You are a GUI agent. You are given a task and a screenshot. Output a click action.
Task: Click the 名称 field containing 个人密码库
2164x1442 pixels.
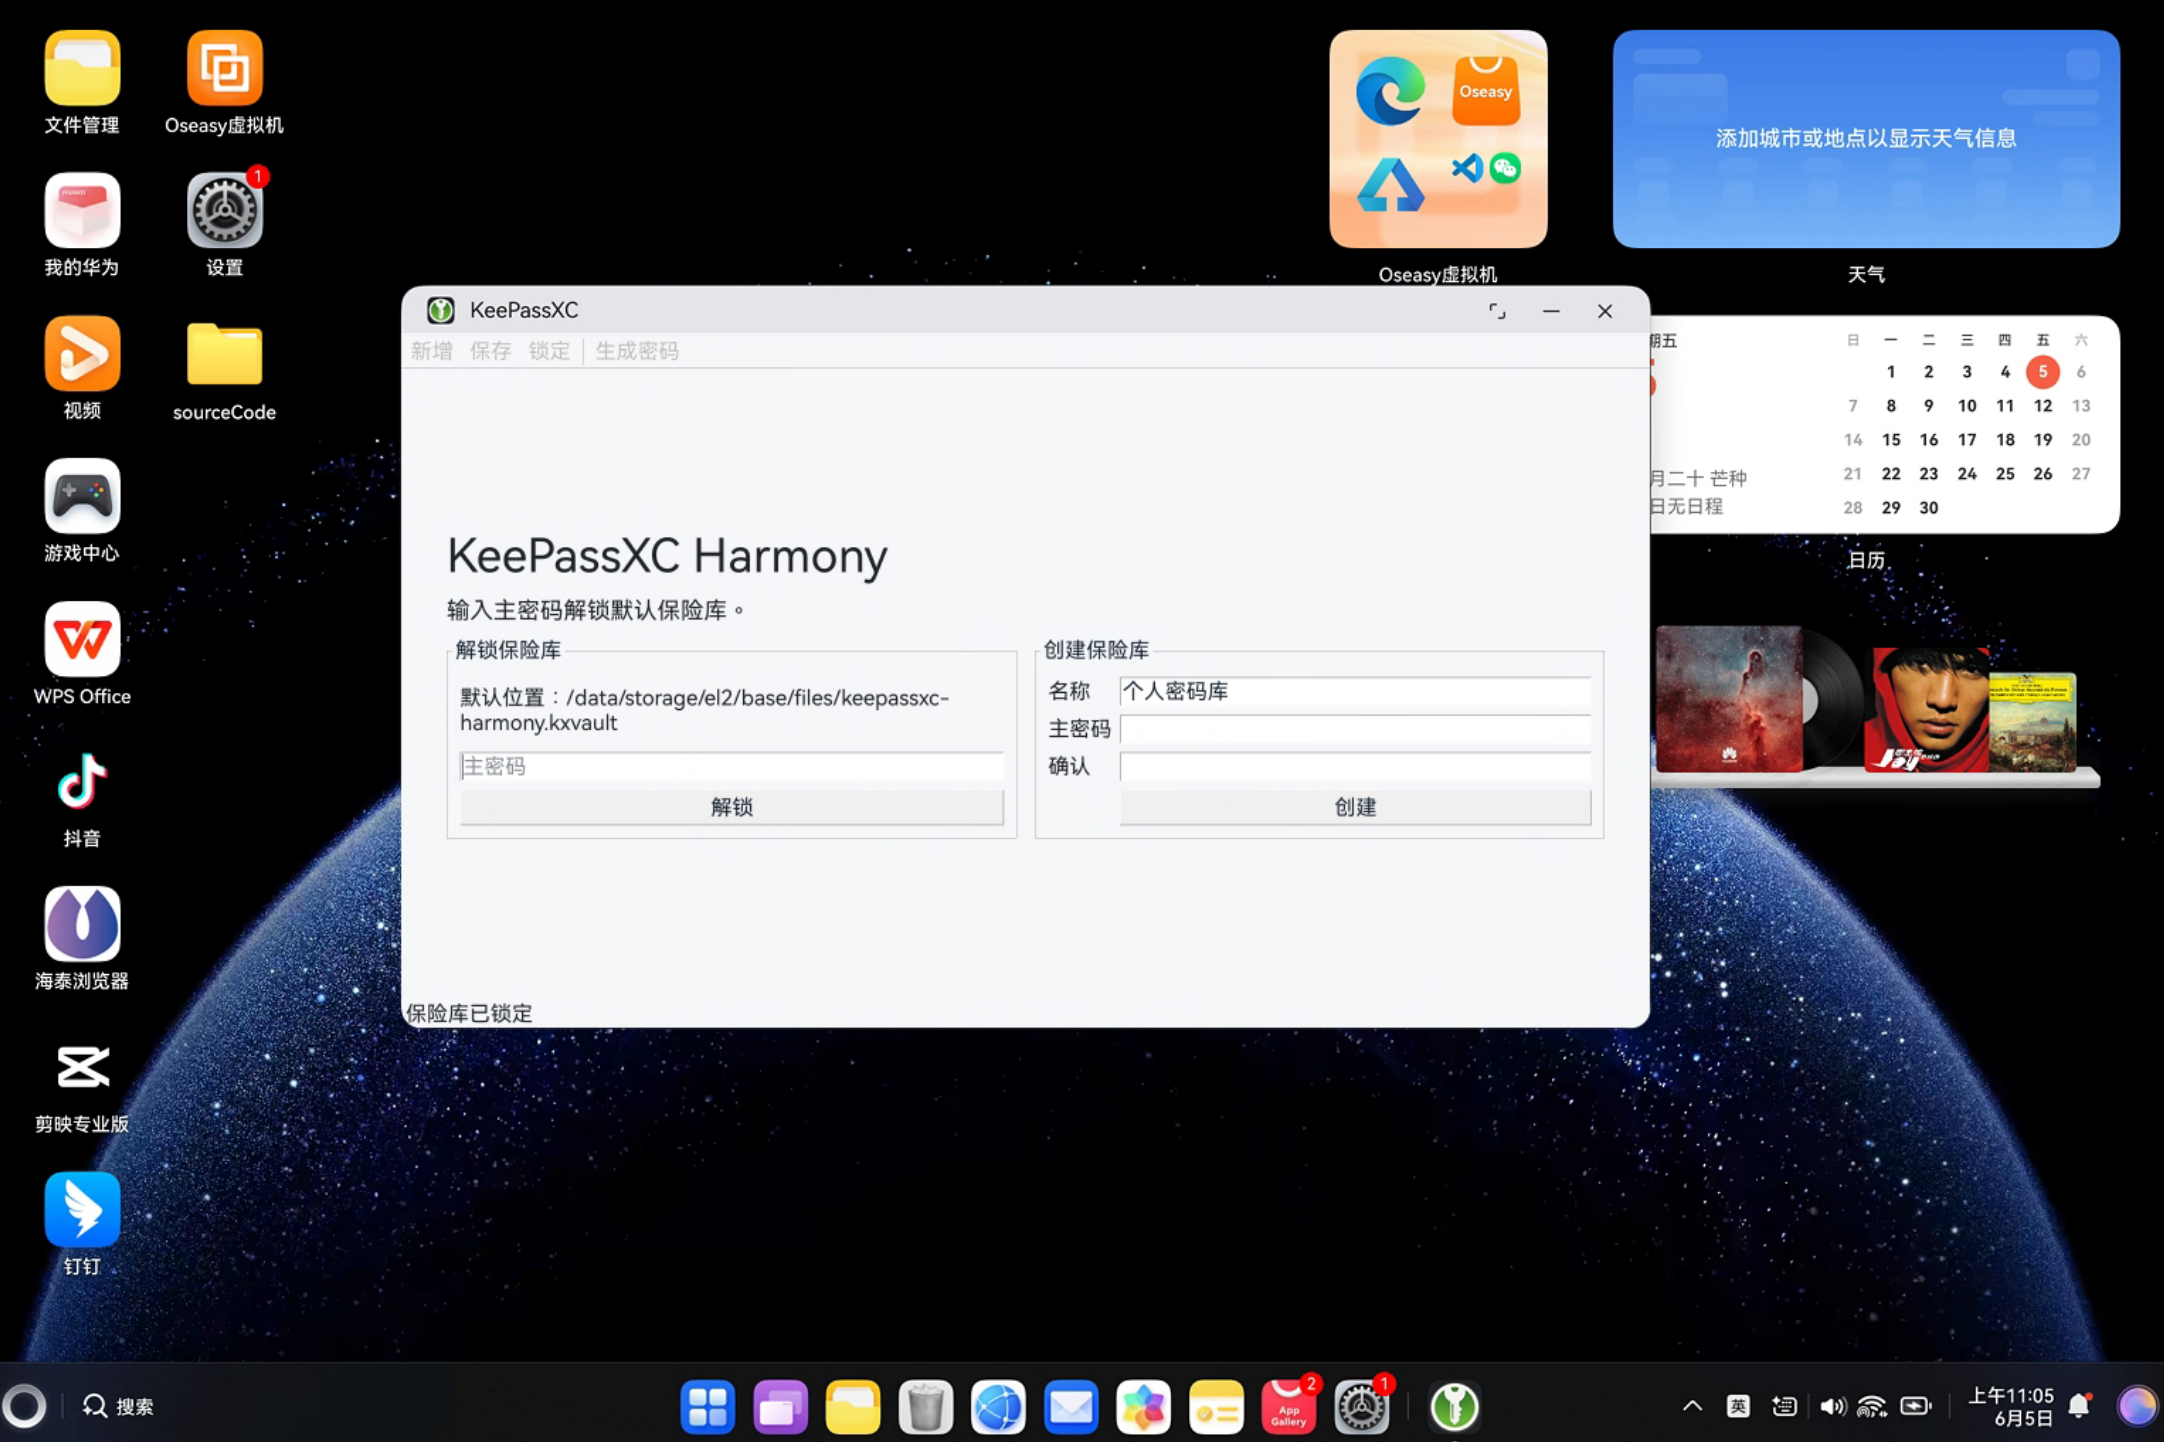pos(1355,691)
